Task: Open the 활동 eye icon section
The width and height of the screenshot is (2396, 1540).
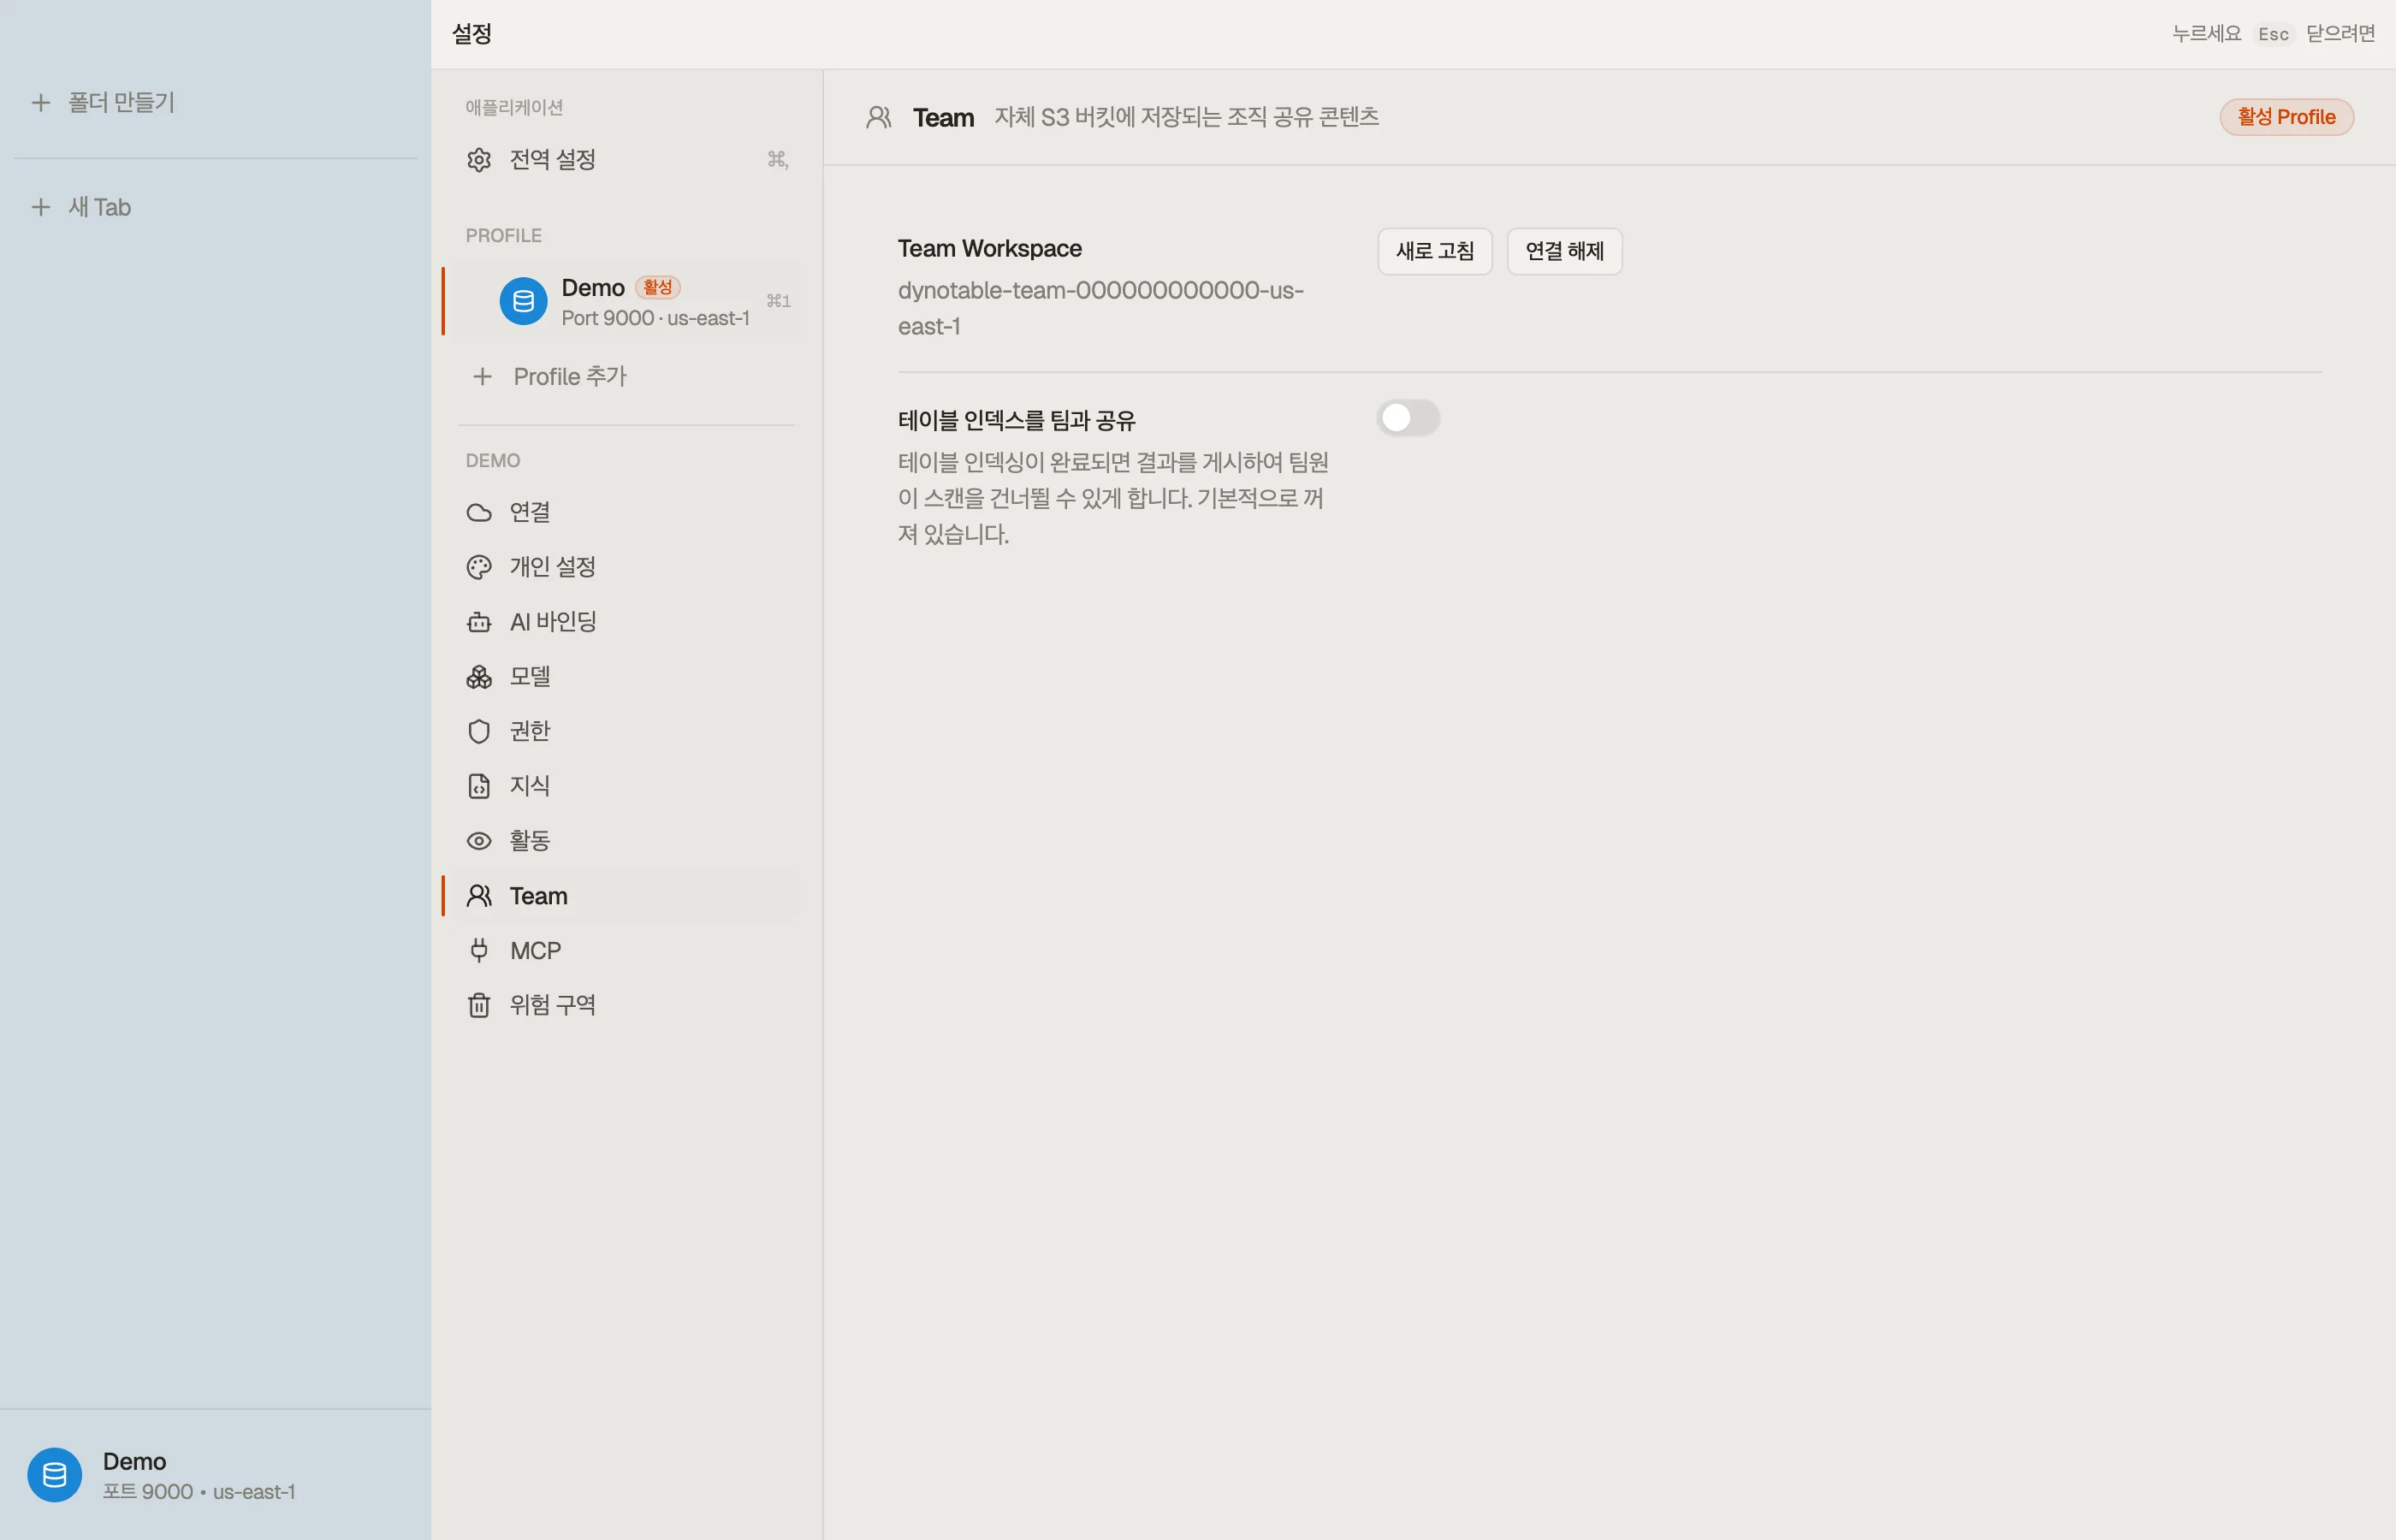Action: point(479,841)
